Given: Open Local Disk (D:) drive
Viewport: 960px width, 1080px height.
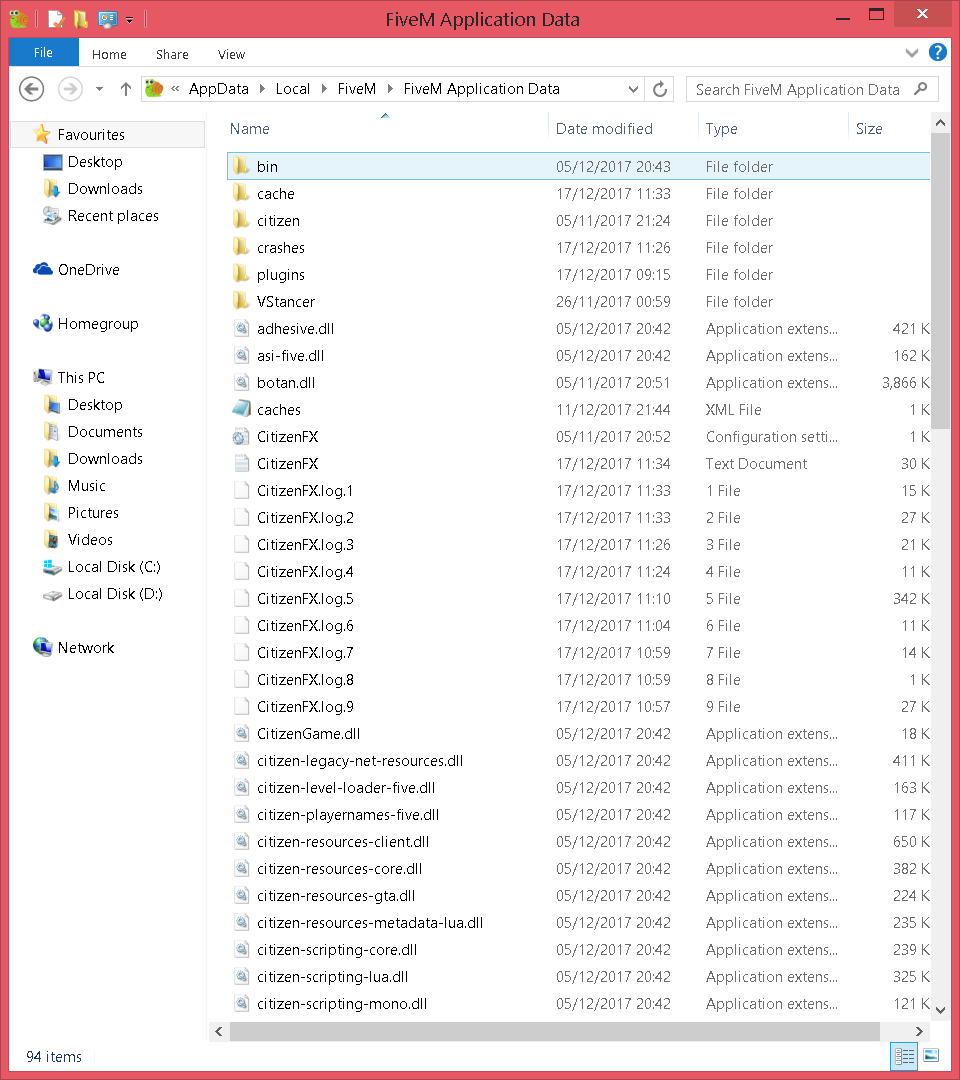Looking at the screenshot, I should pyautogui.click(x=103, y=594).
